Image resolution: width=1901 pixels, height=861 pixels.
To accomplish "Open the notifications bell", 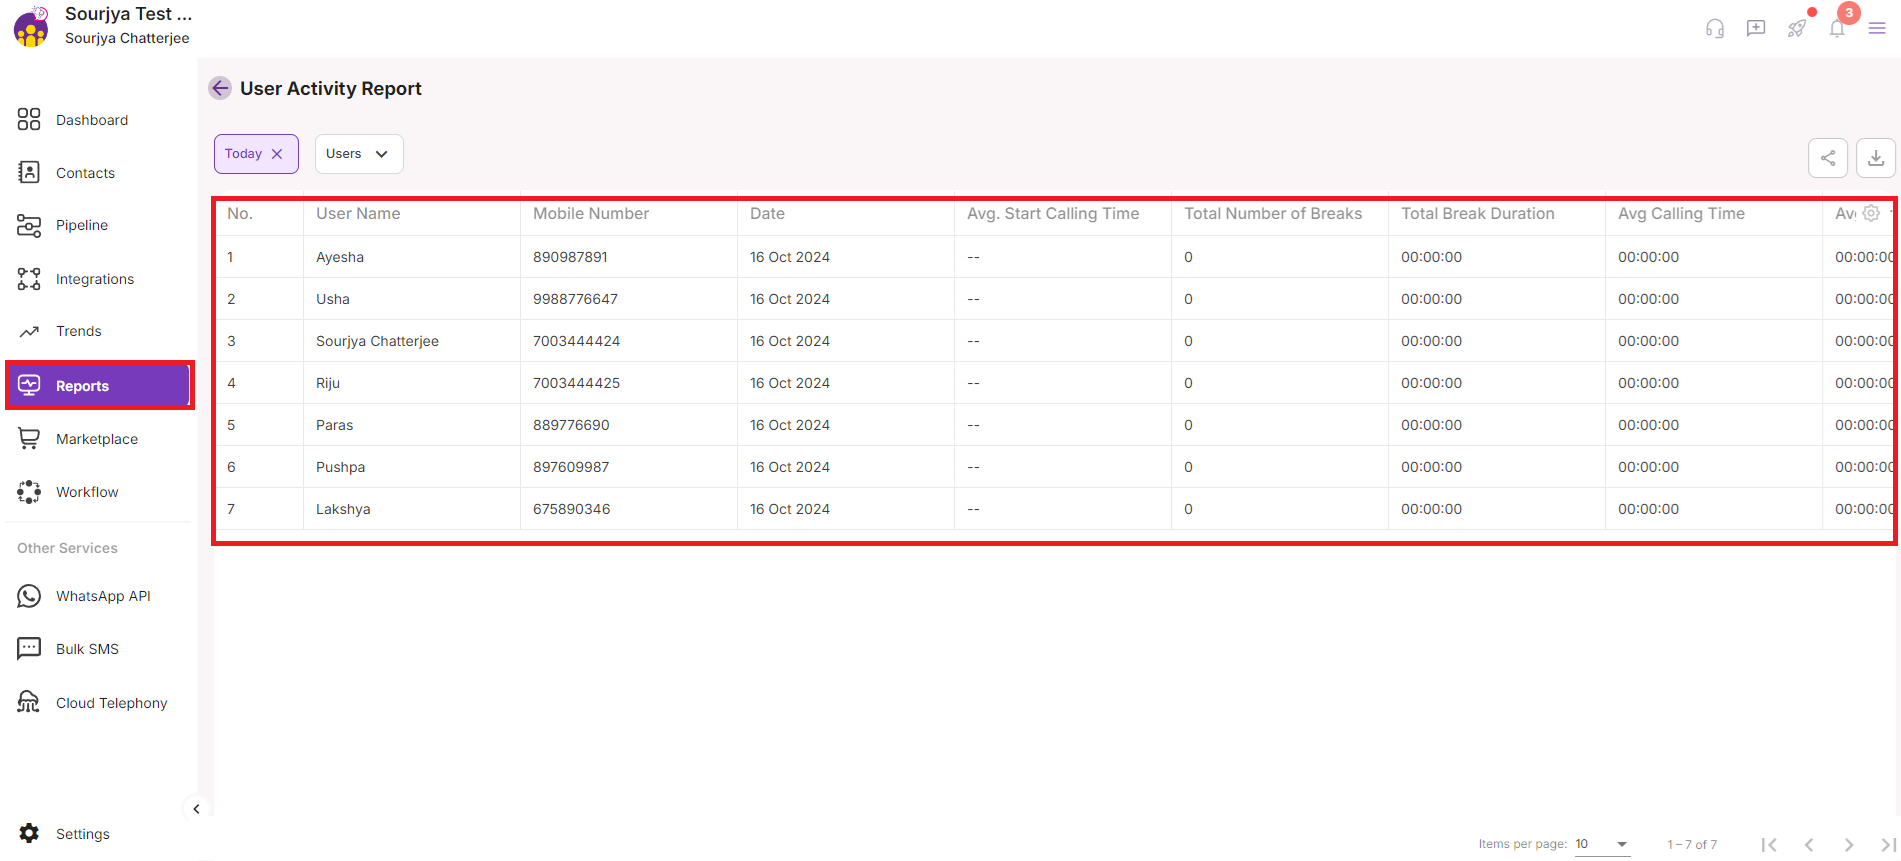I will [x=1837, y=28].
